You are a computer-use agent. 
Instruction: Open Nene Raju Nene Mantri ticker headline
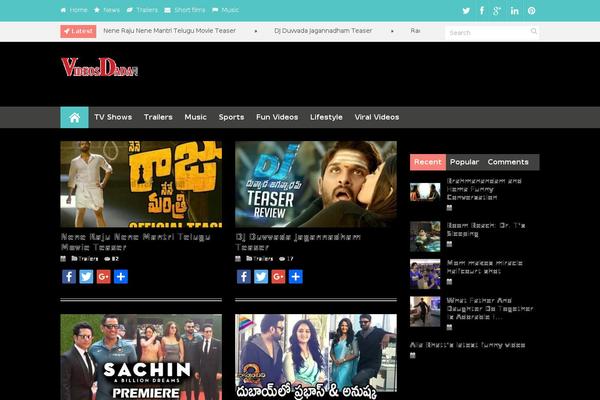pyautogui.click(x=170, y=31)
